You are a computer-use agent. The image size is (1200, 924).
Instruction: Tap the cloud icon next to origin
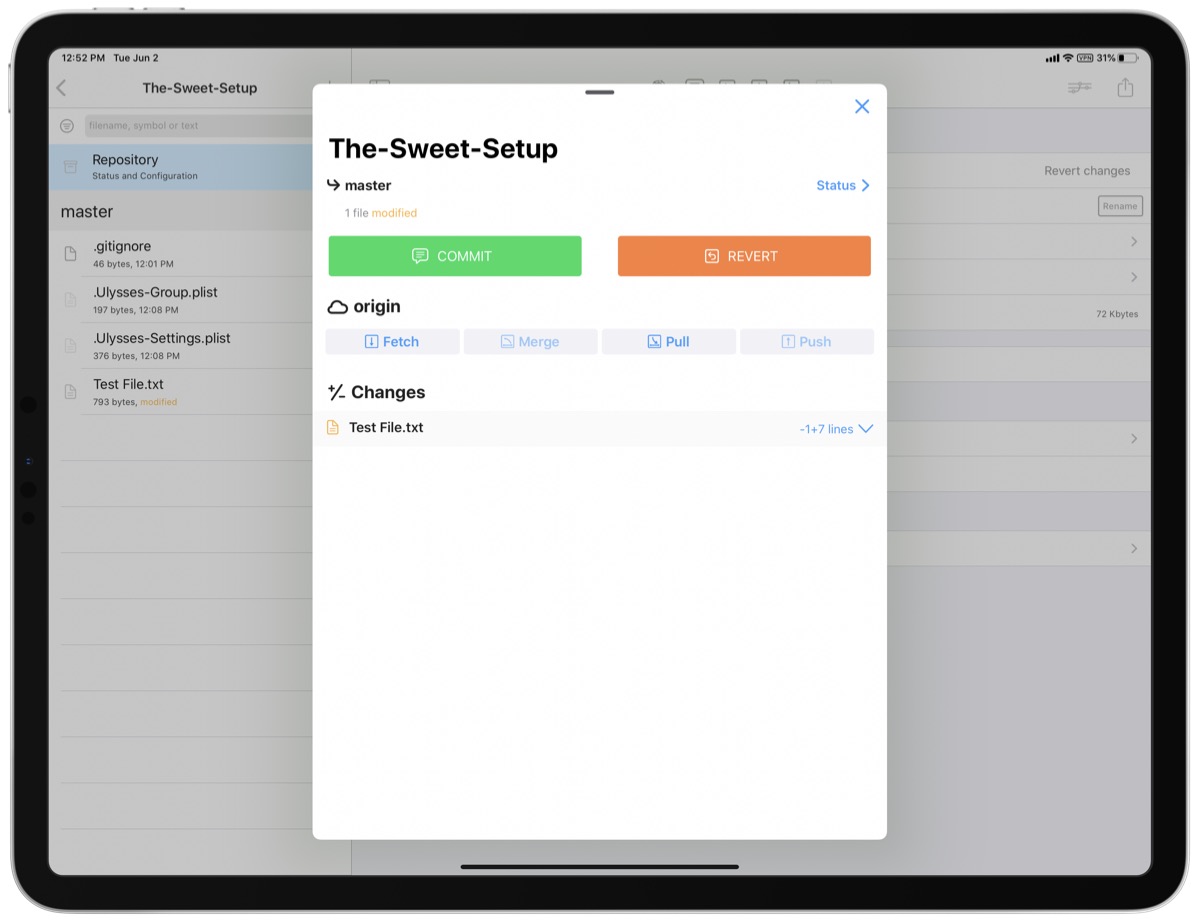(338, 307)
